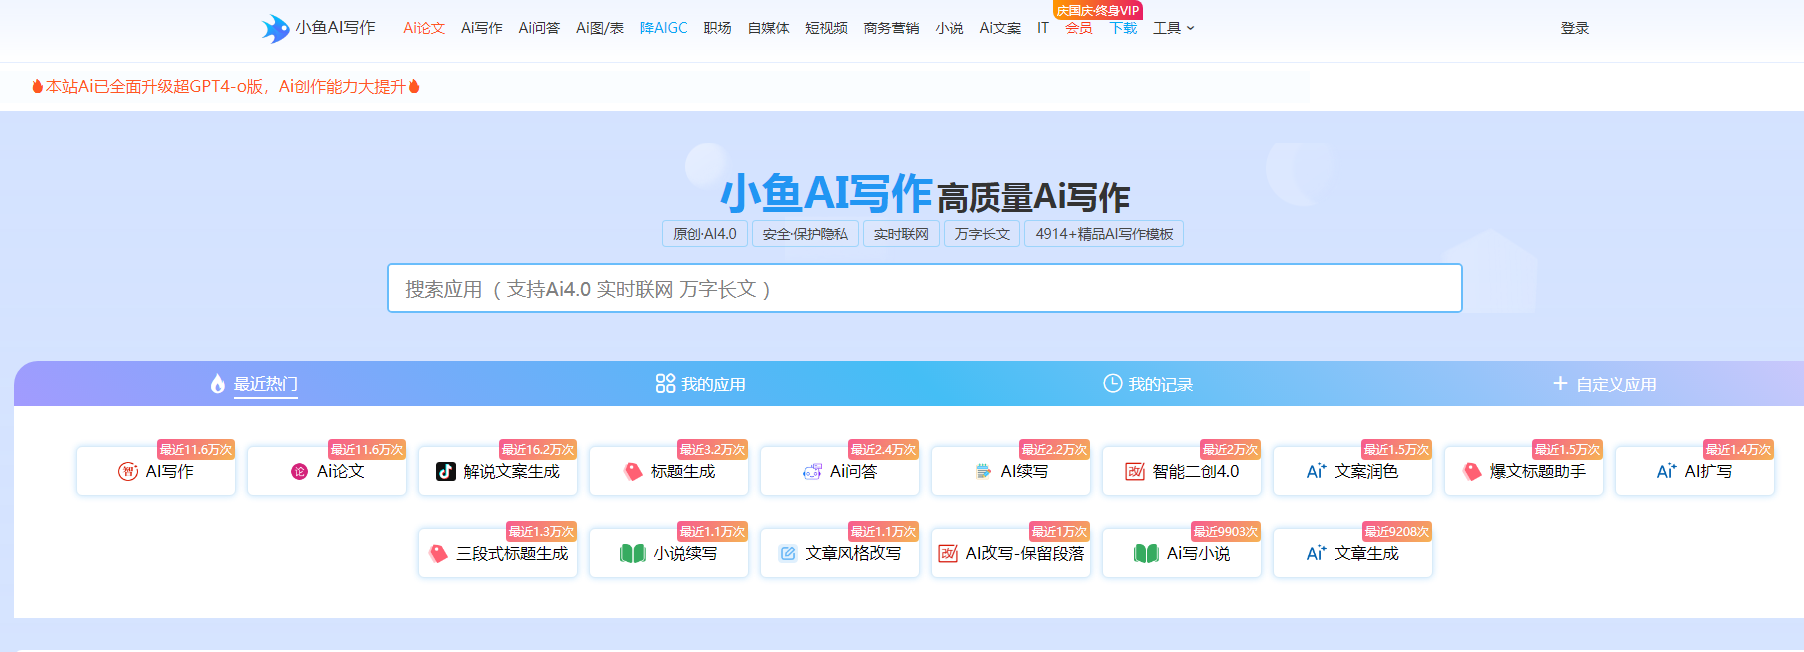Screen dimensions: 1804x652
Task: Switch to the 自定义应用 tab
Action: [x=1604, y=384]
